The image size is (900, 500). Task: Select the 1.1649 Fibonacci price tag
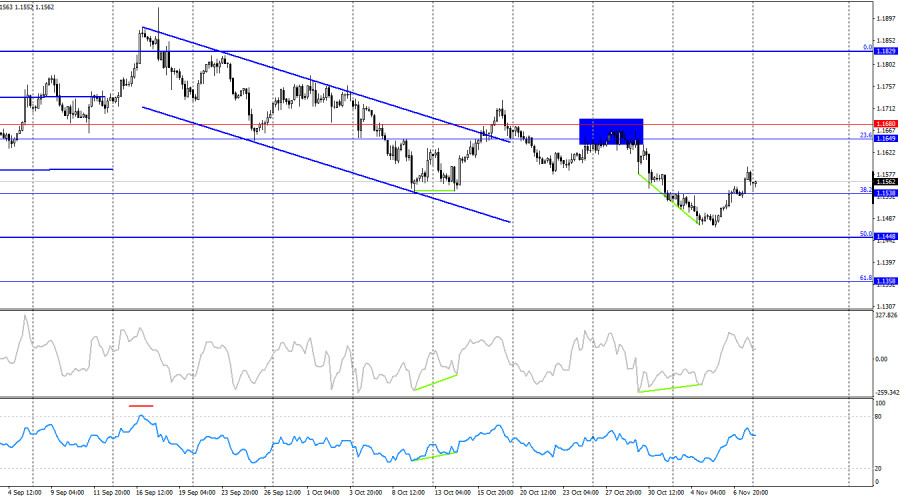885,138
